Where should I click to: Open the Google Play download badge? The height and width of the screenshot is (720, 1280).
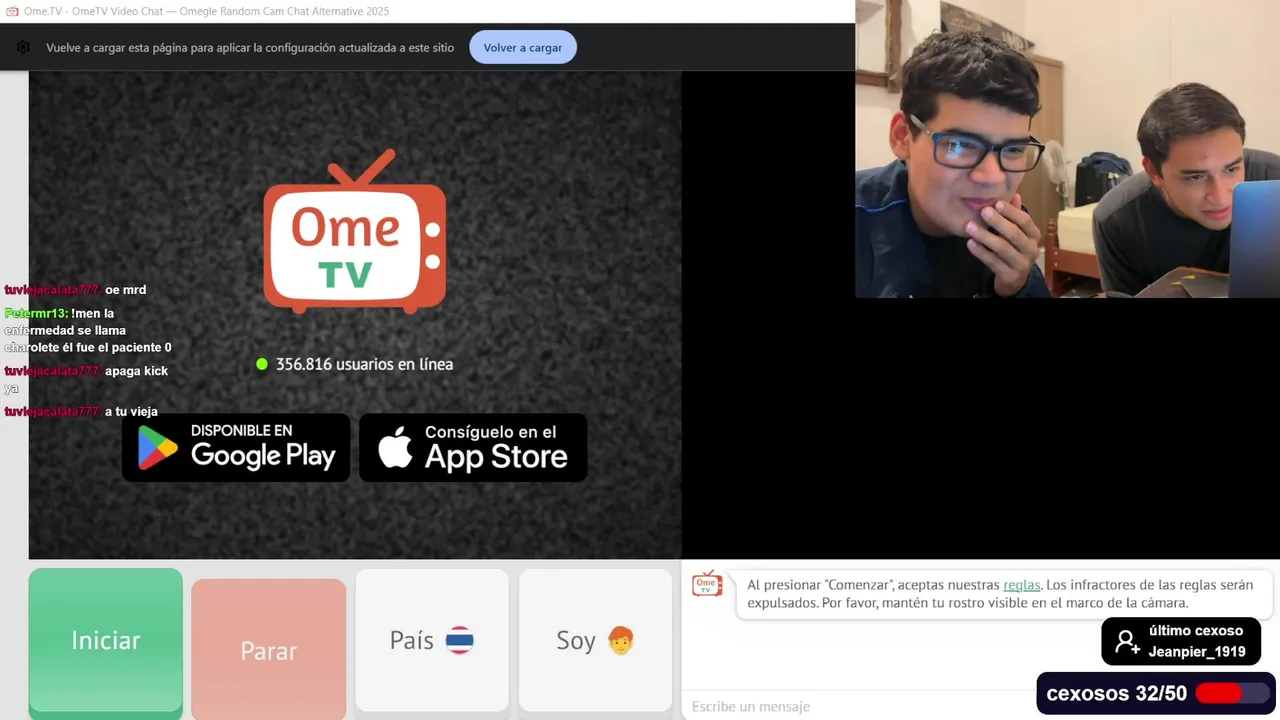pos(236,447)
